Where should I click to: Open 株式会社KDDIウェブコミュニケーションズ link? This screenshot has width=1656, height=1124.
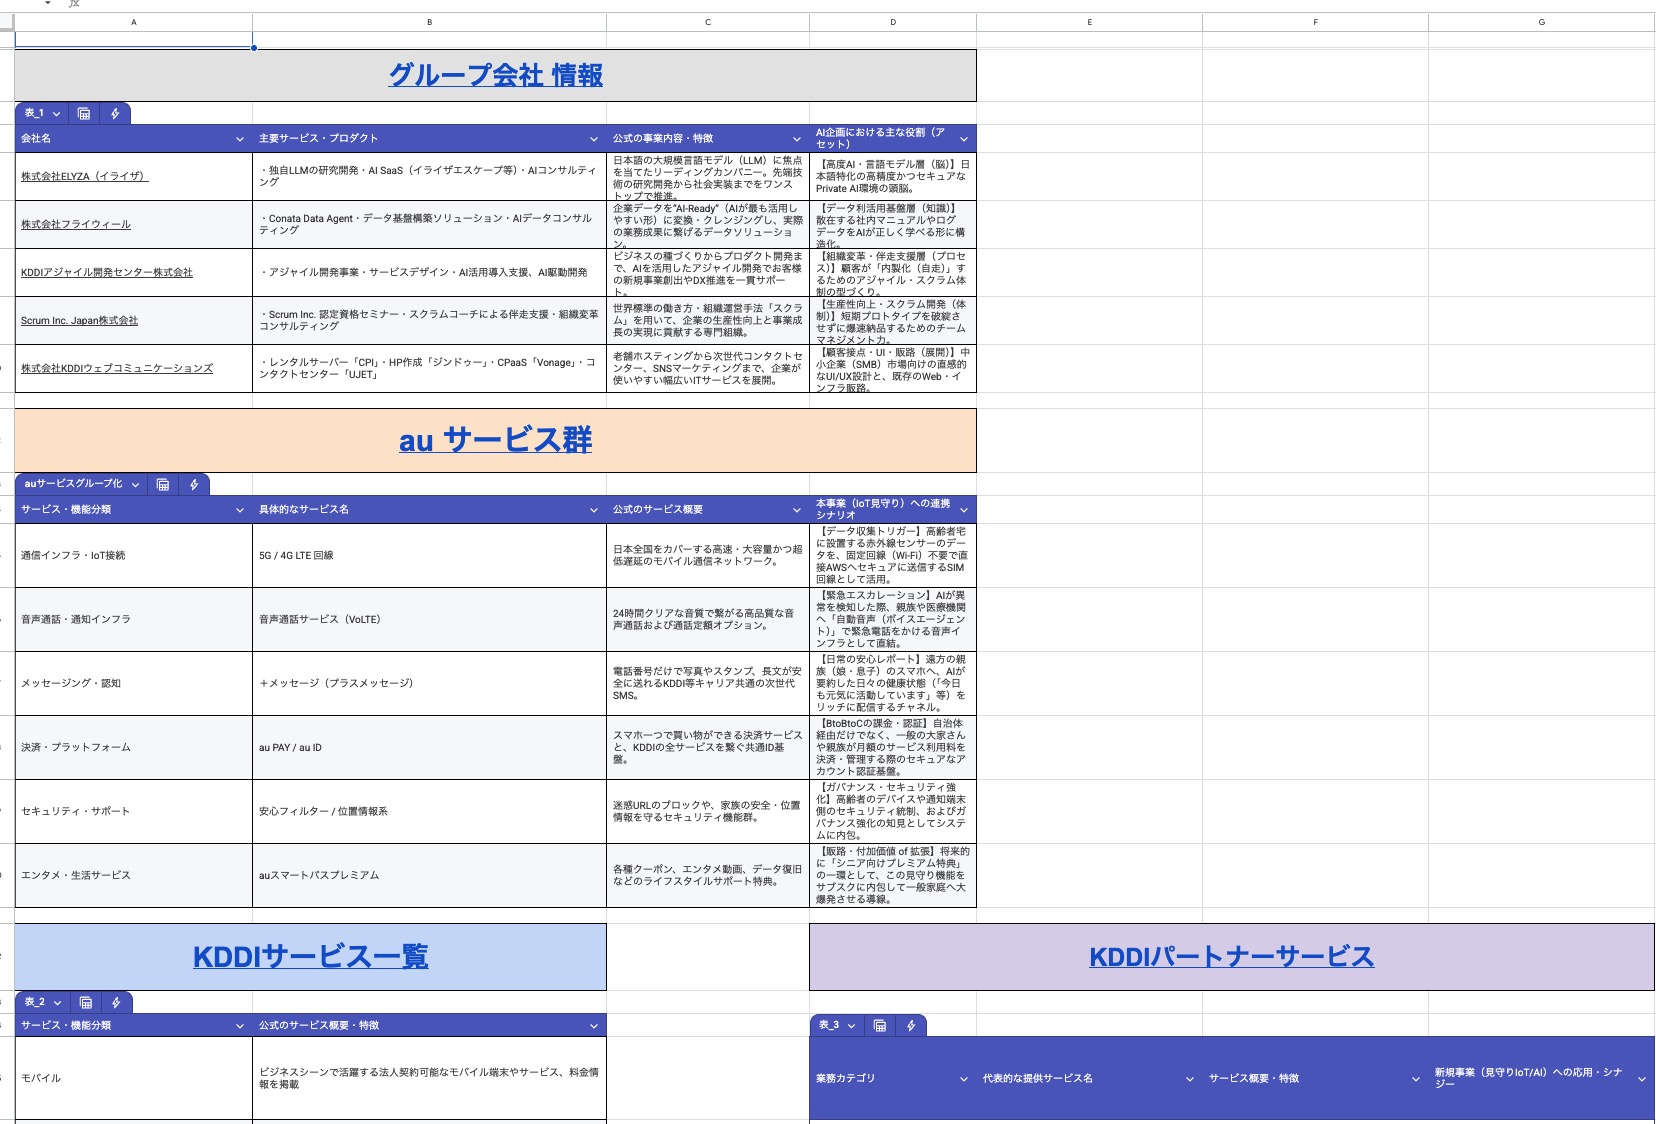(x=117, y=368)
